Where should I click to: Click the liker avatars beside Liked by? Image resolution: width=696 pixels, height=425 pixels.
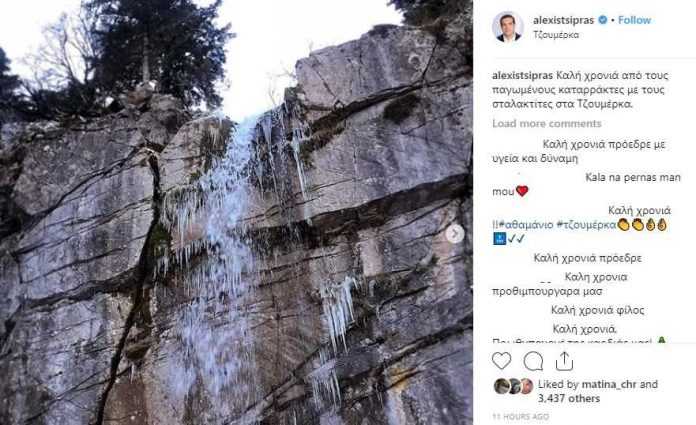point(514,386)
